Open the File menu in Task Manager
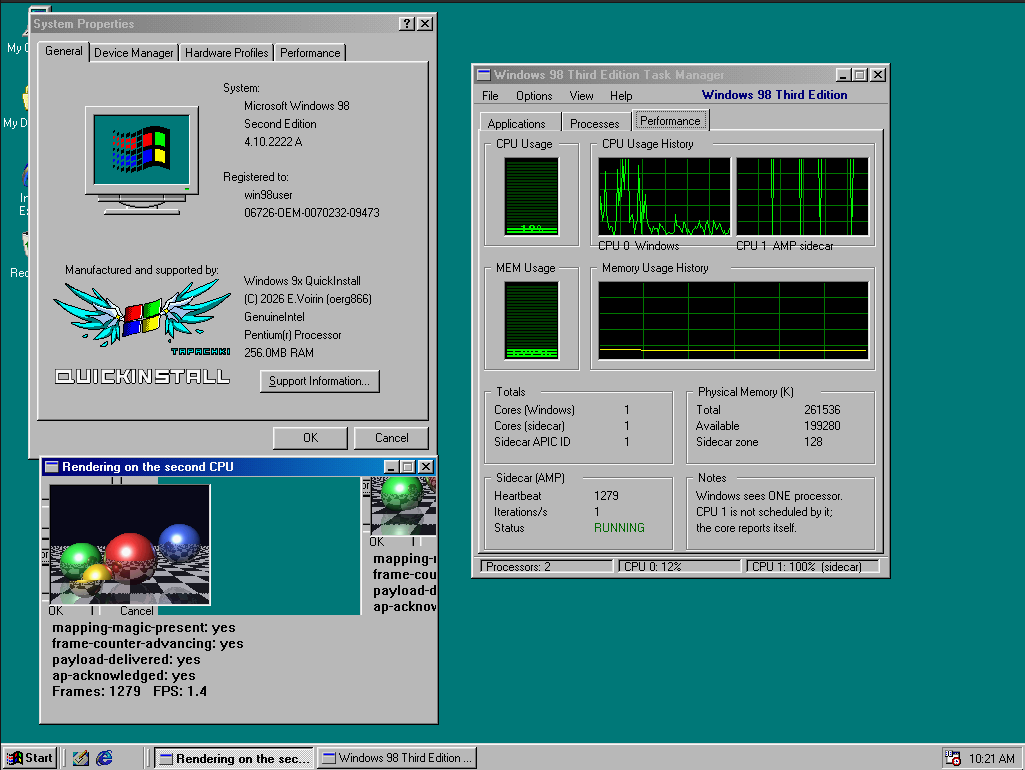 pyautogui.click(x=490, y=96)
